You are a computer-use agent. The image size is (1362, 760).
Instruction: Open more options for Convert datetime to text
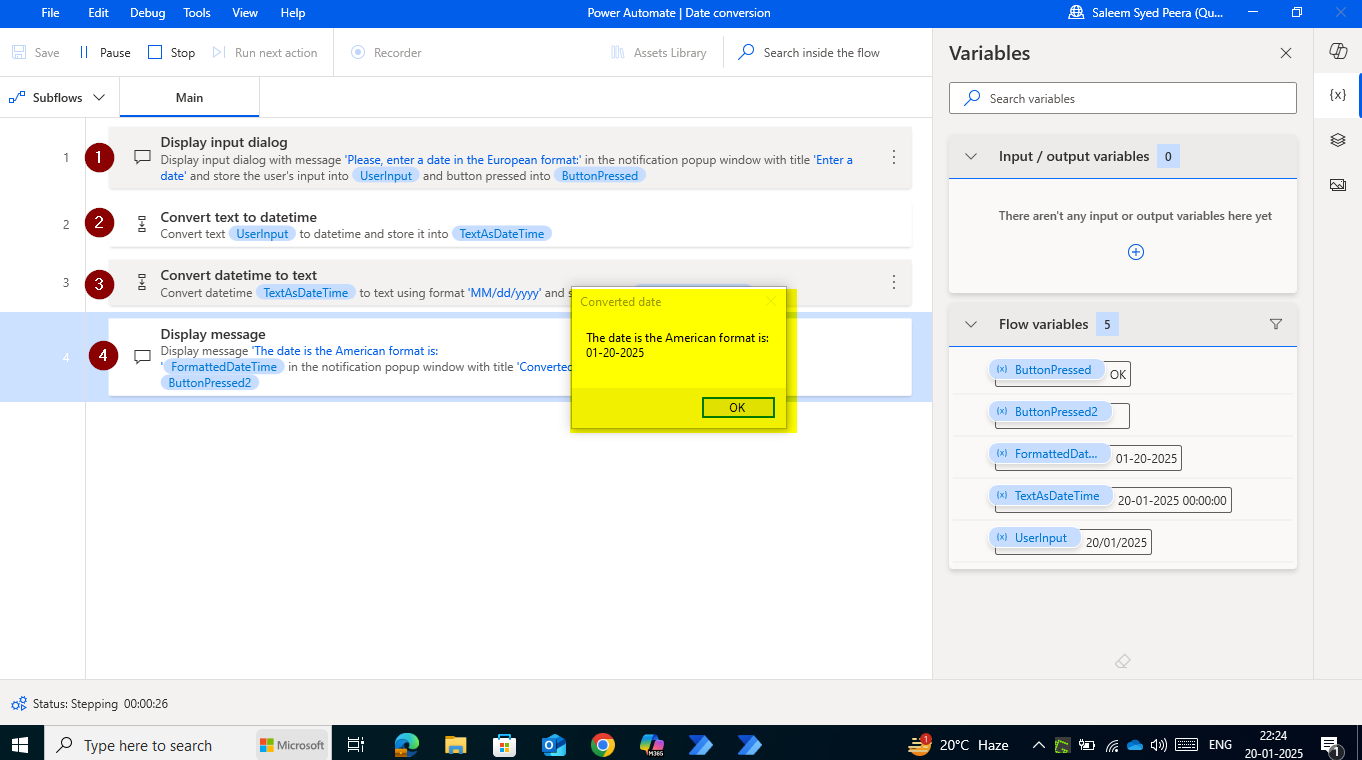[894, 283]
